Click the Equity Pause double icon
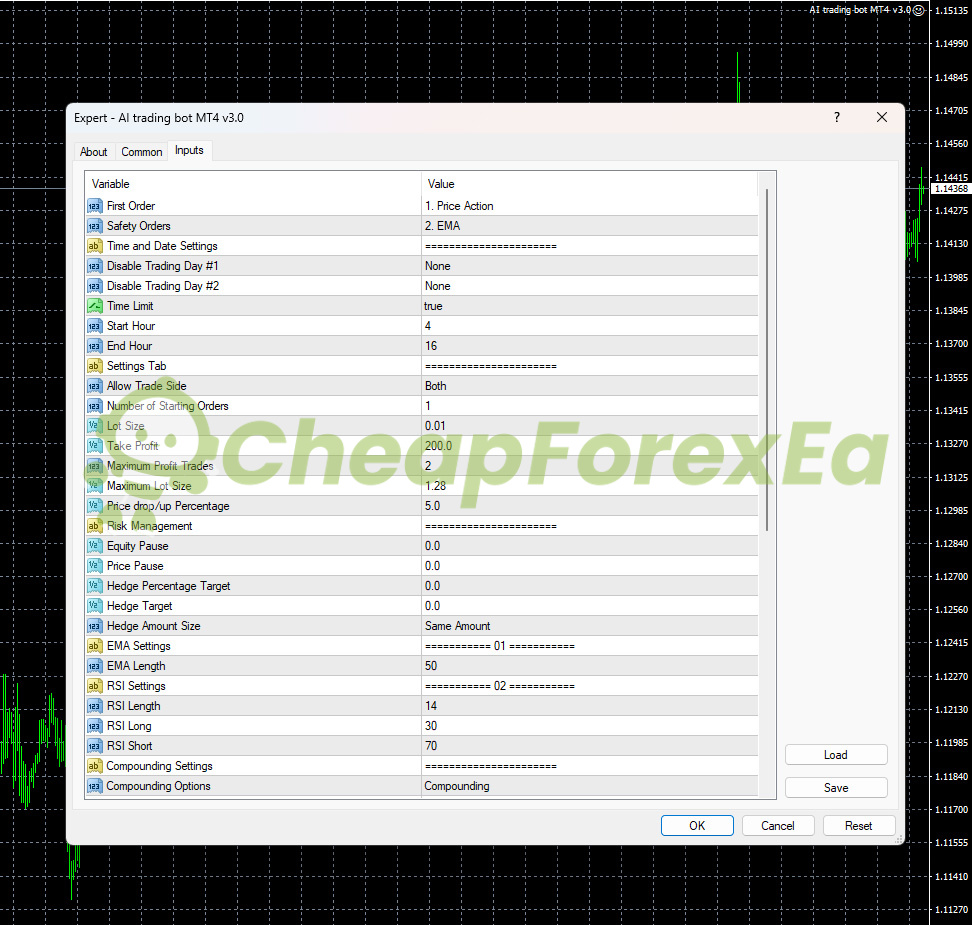Viewport: 972px width, 925px height. pos(94,546)
